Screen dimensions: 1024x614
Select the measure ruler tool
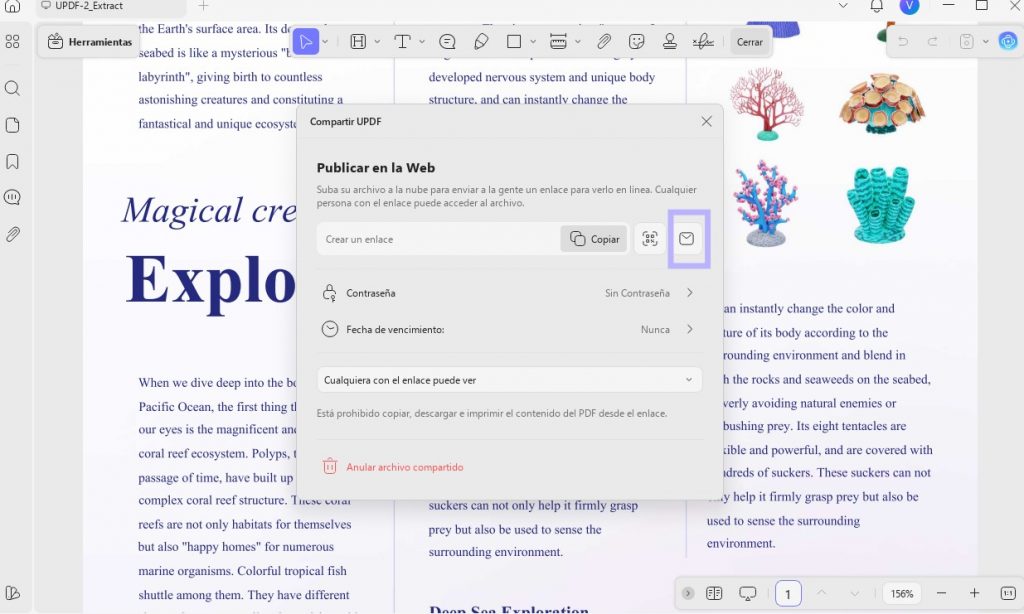click(558, 42)
